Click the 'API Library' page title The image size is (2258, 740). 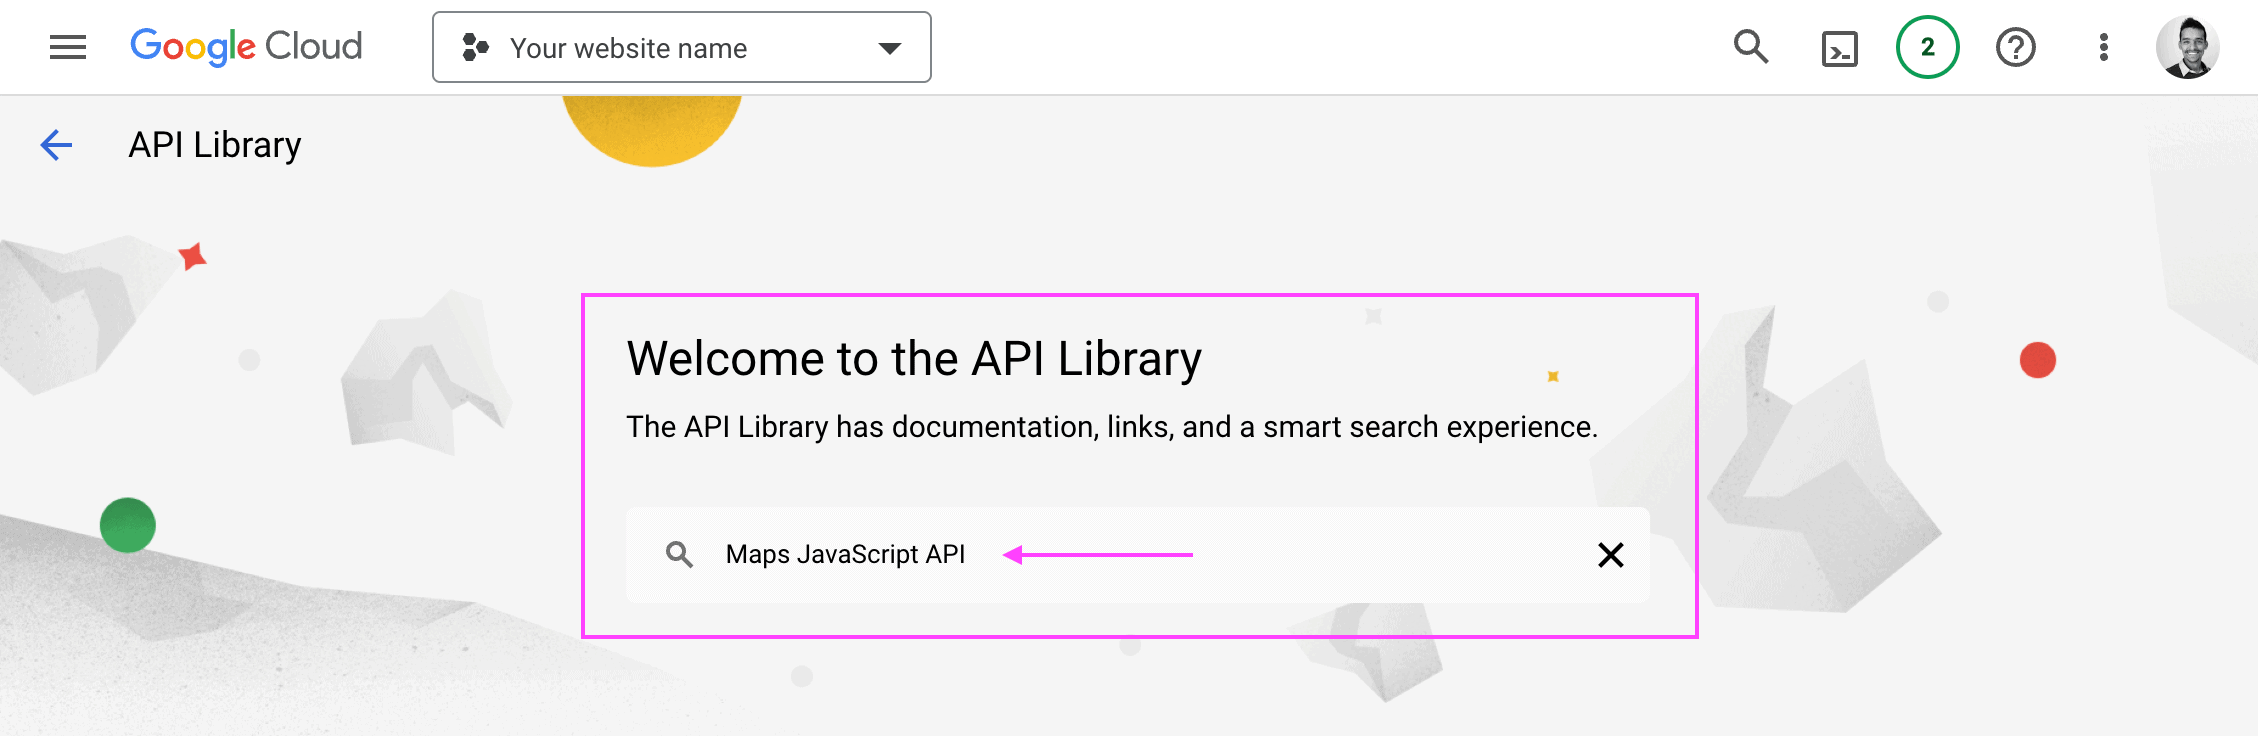coord(215,146)
